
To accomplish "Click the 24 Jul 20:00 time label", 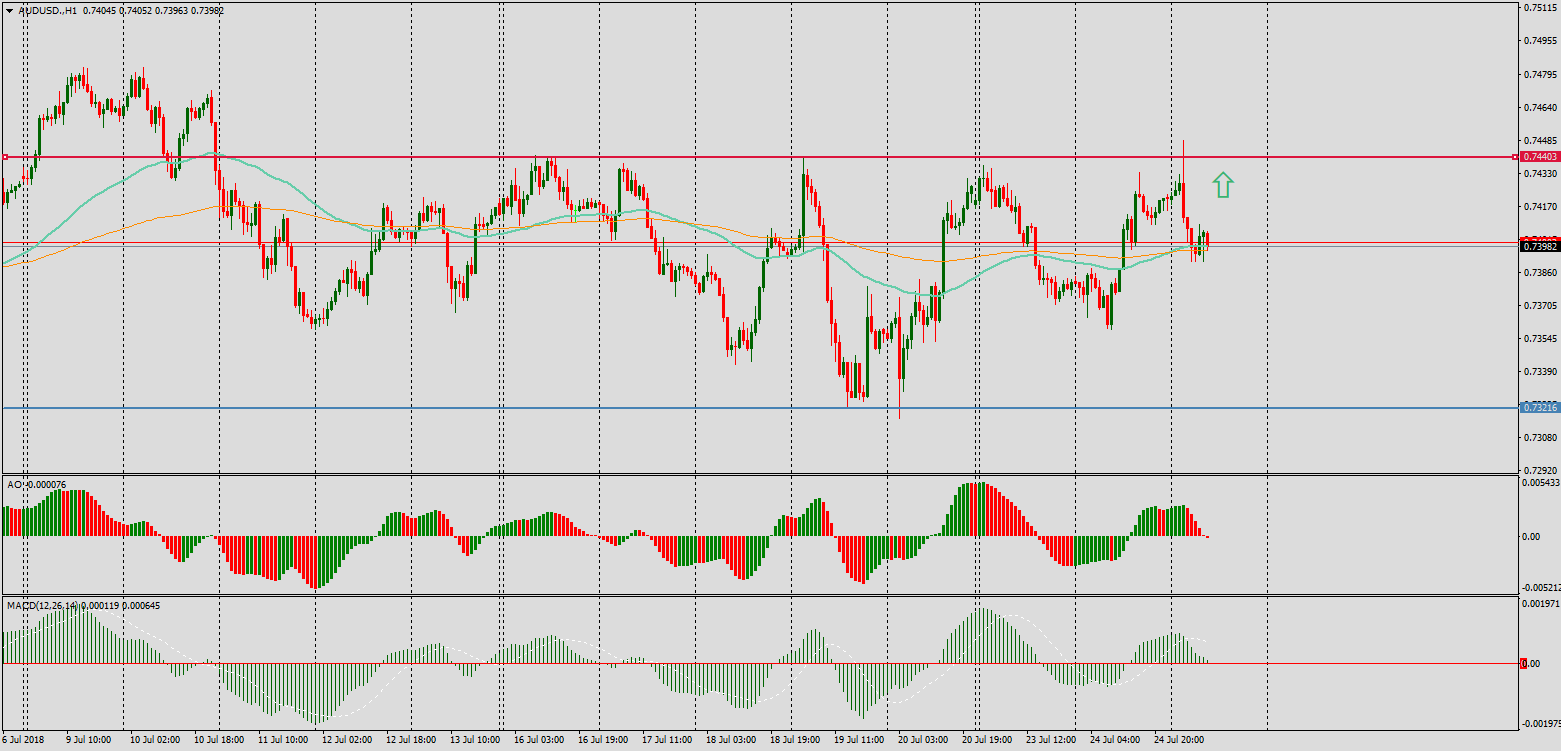I will pyautogui.click(x=1179, y=740).
